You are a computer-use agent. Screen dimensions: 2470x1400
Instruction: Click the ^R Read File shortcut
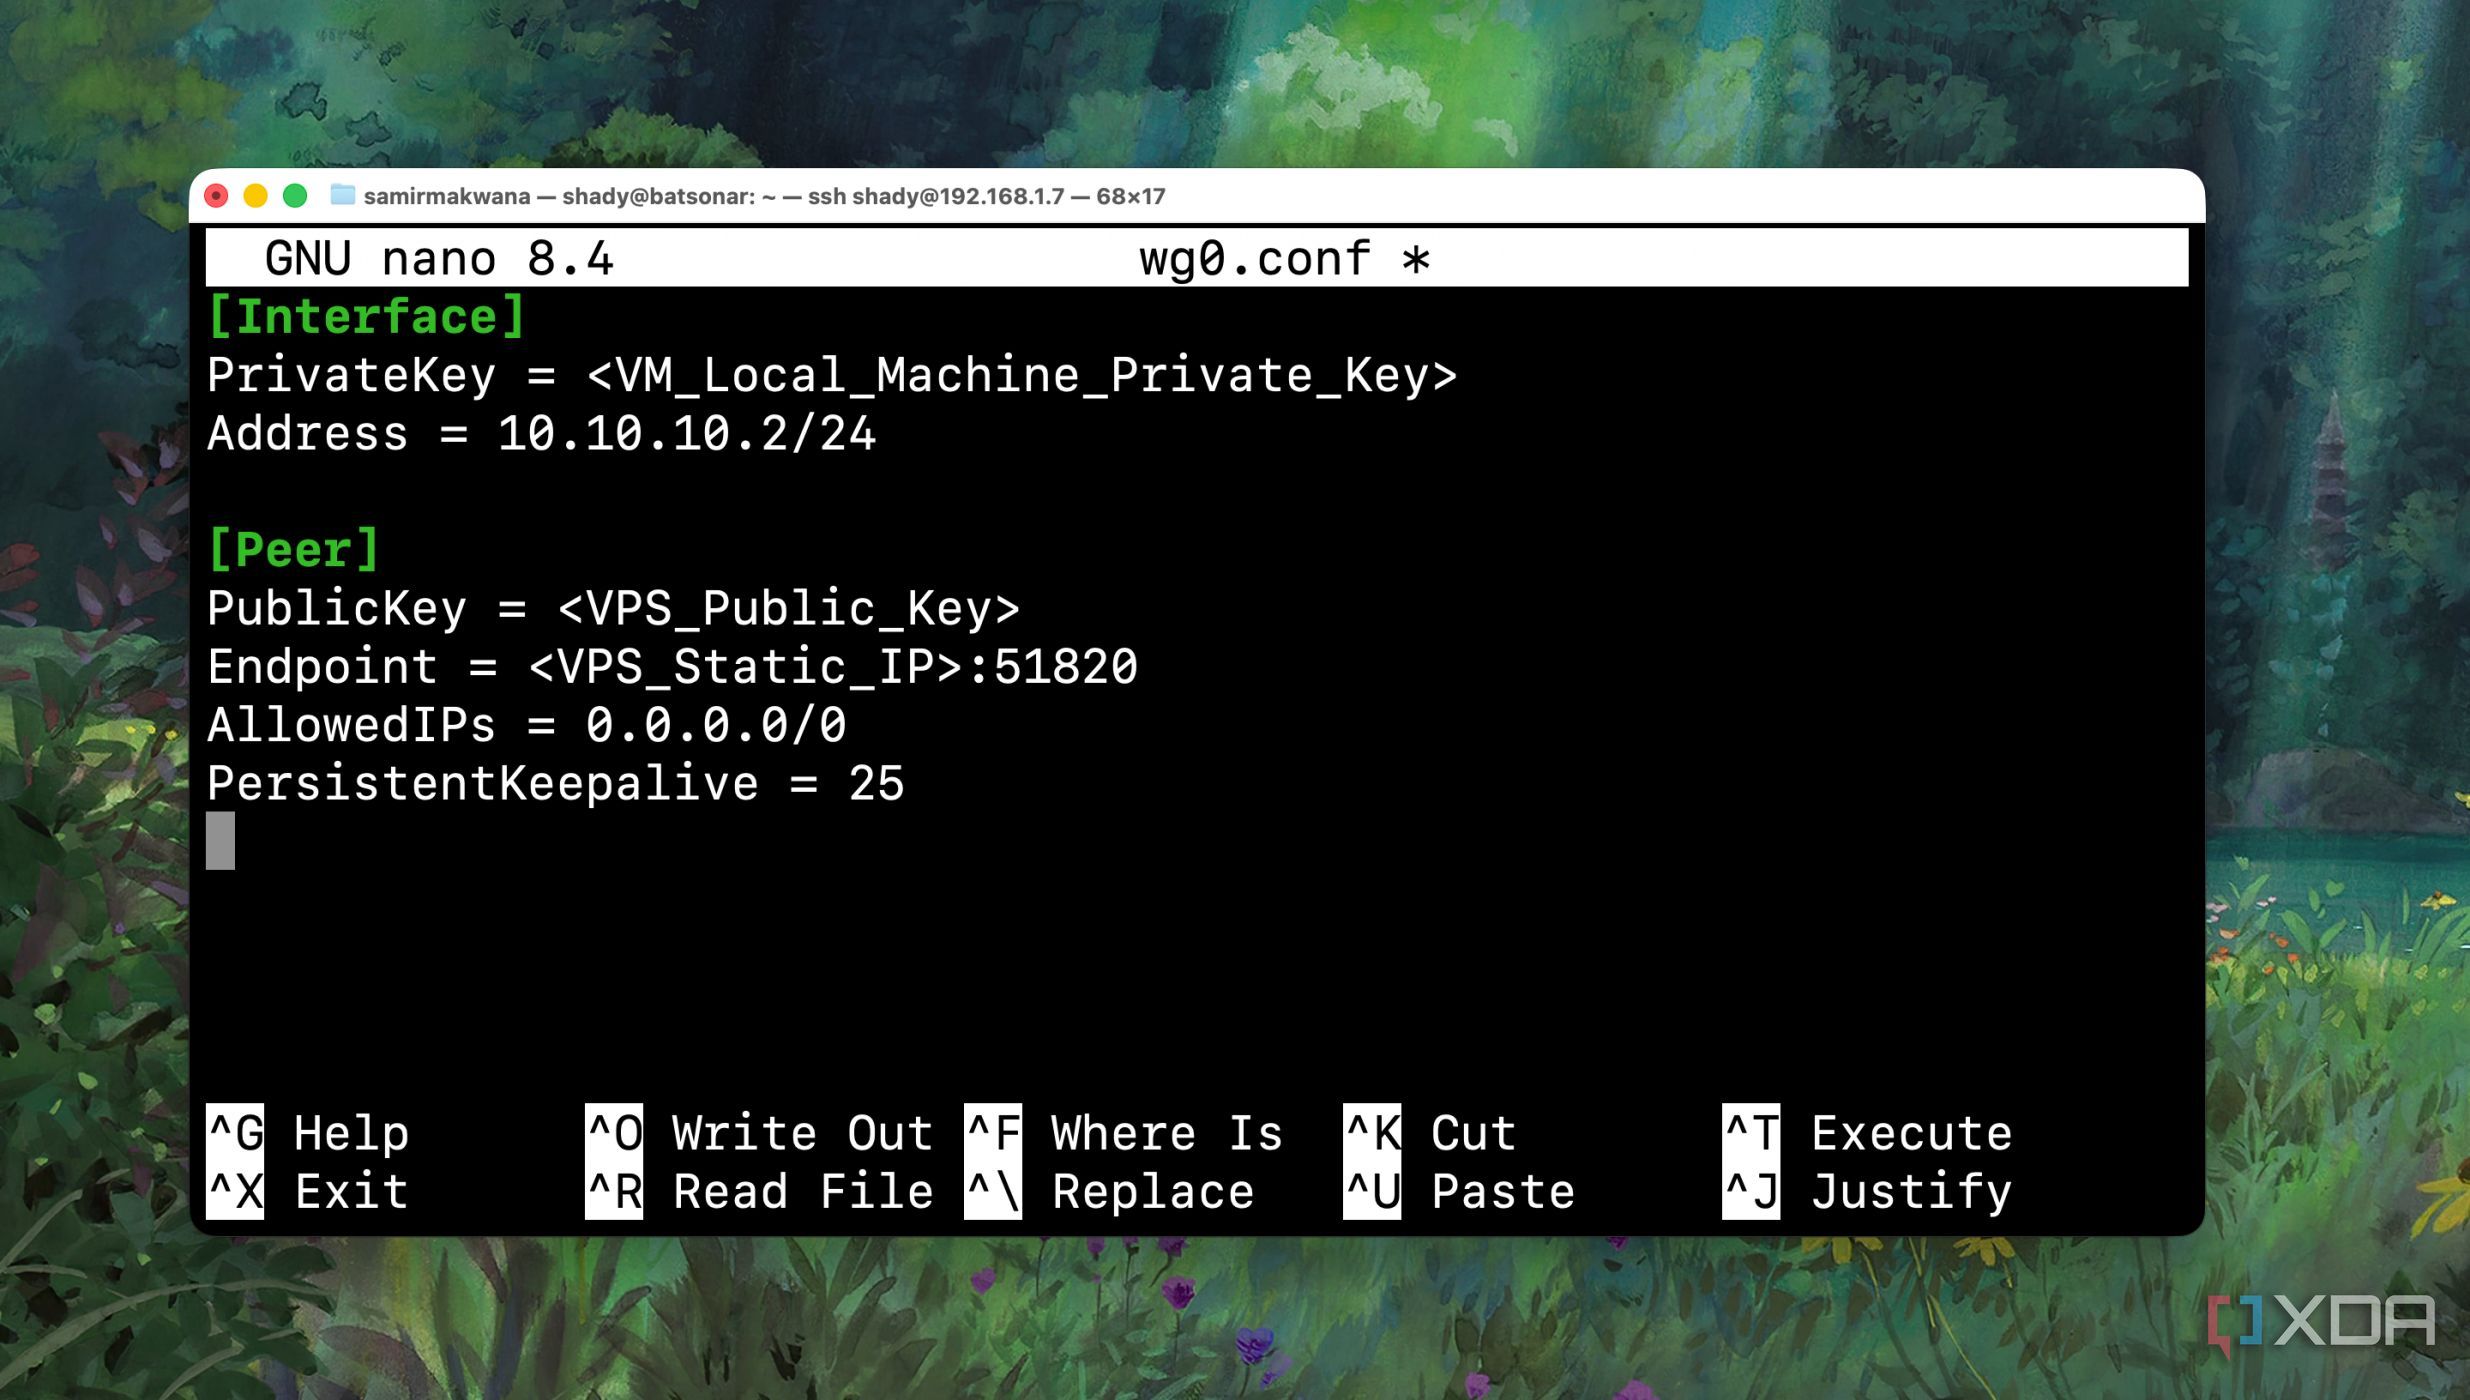759,1191
